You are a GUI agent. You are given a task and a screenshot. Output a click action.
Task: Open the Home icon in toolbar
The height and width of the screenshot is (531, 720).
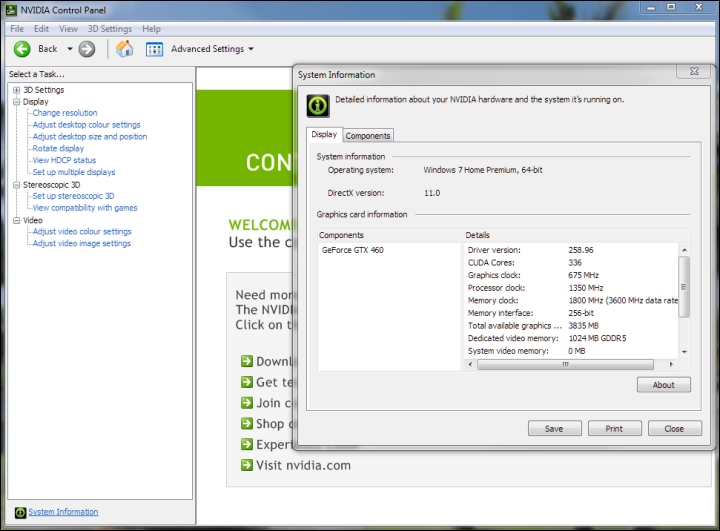coord(124,49)
